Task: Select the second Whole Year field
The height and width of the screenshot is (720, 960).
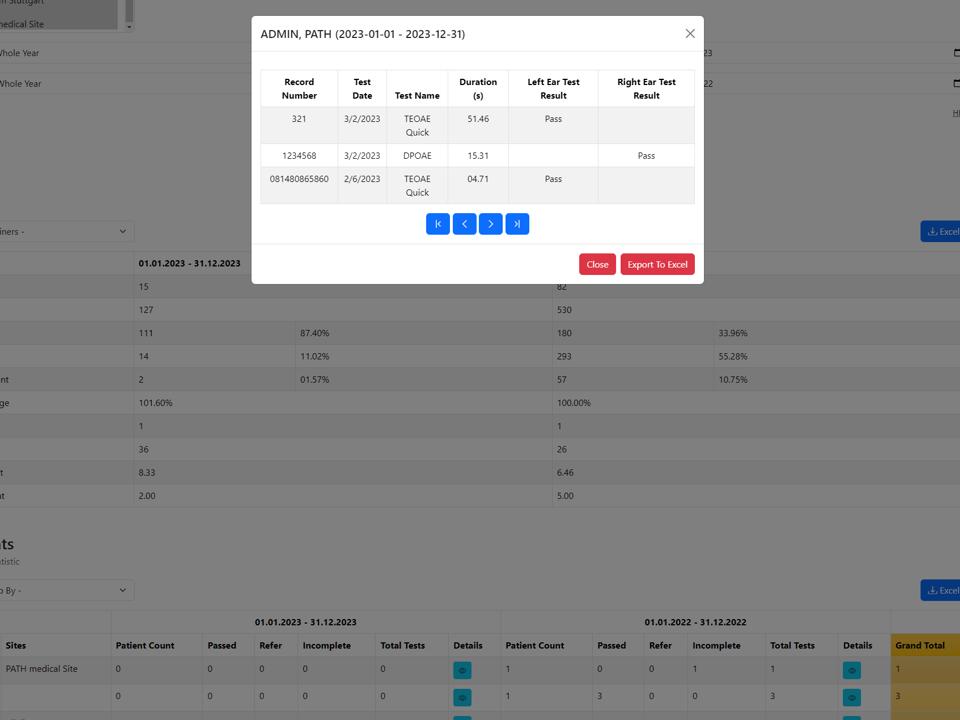Action: pyautogui.click(x=126, y=83)
